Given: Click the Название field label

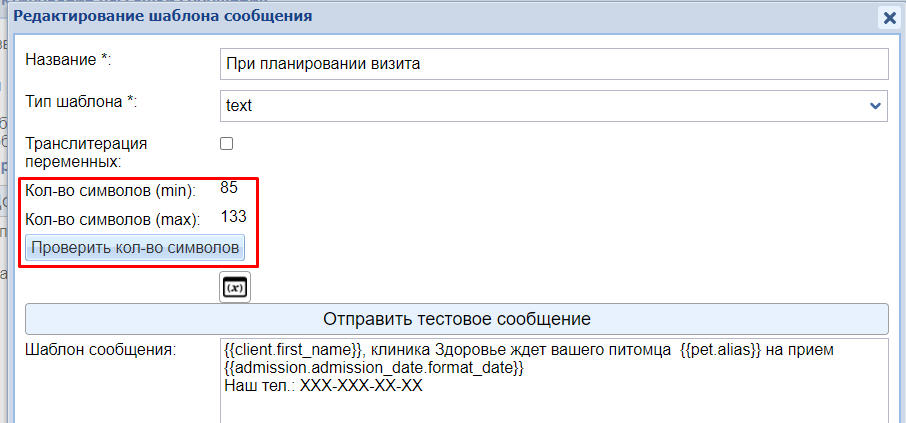Looking at the screenshot, I should click(68, 60).
